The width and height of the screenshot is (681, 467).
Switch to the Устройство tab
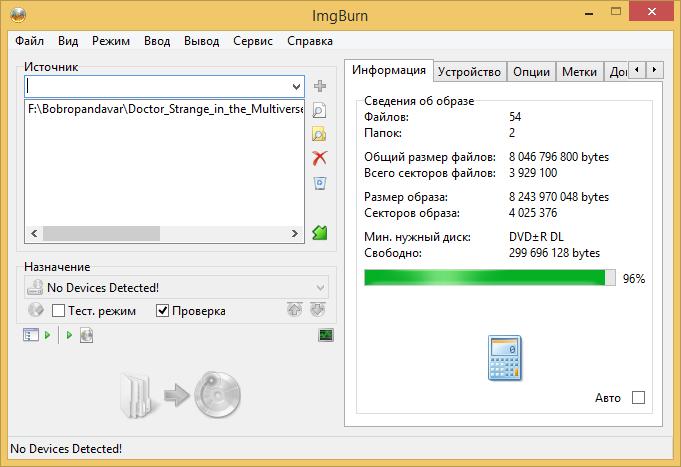469,72
